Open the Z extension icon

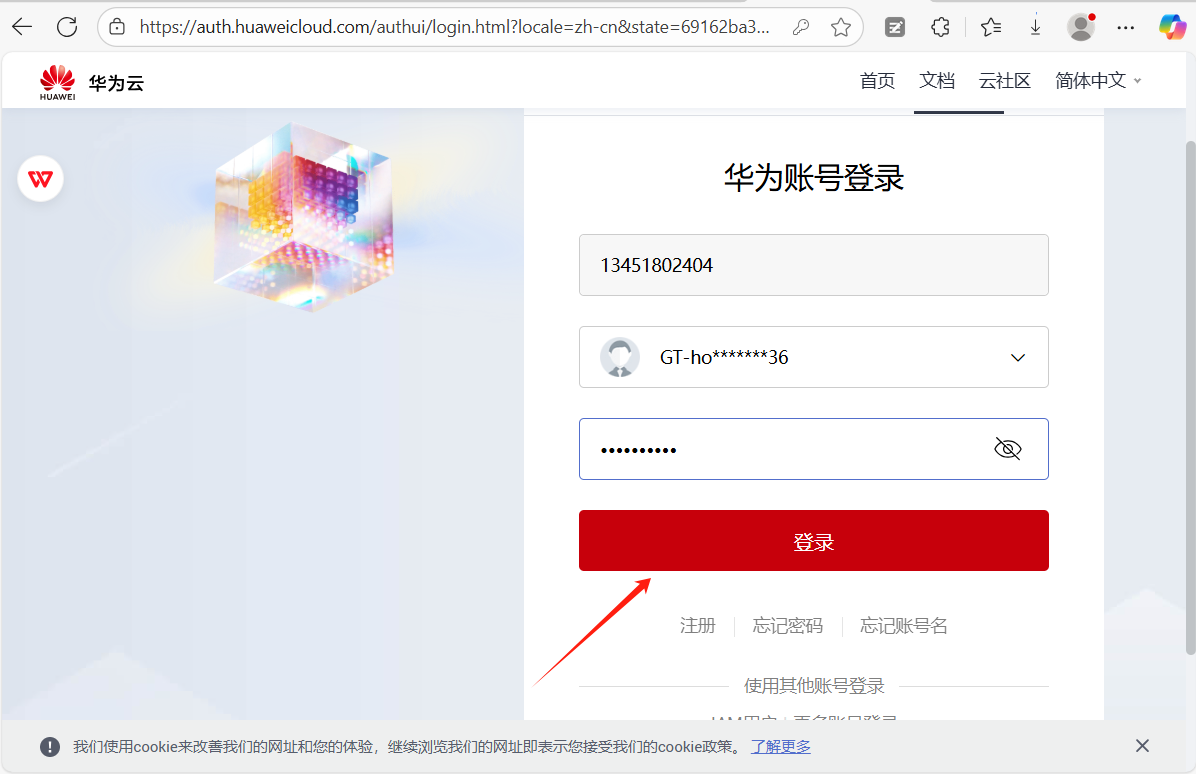895,27
